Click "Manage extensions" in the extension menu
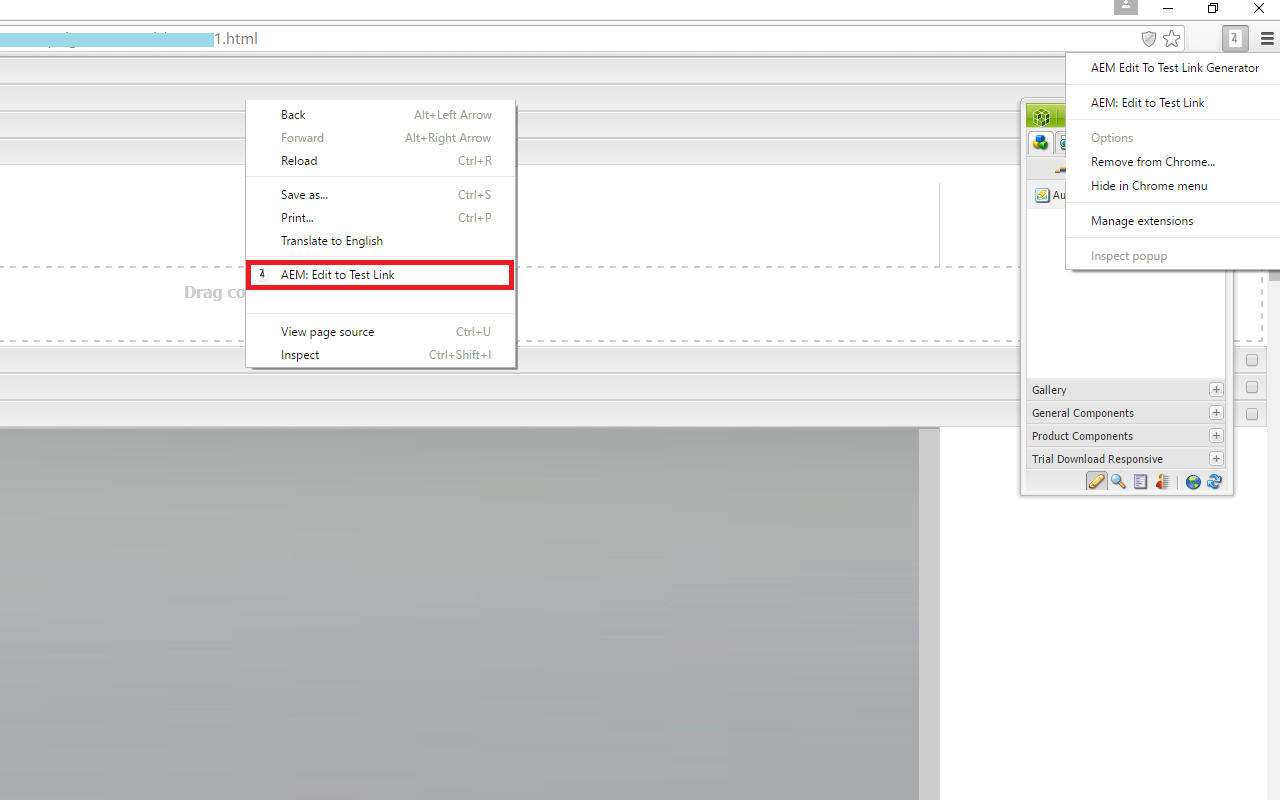Screen dimensions: 1280x800 [x=1142, y=220]
